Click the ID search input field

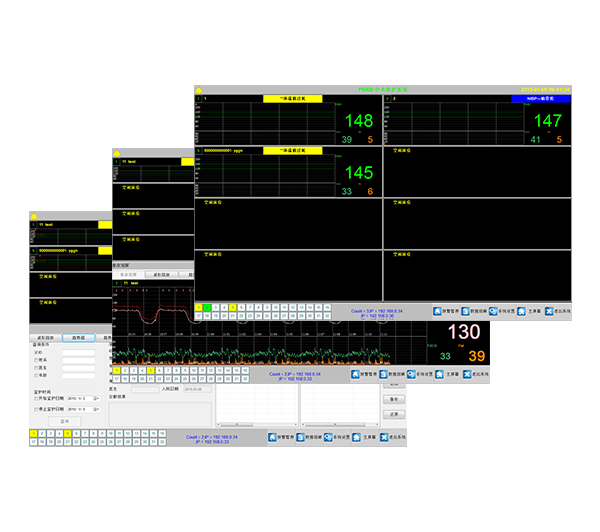tap(78, 353)
